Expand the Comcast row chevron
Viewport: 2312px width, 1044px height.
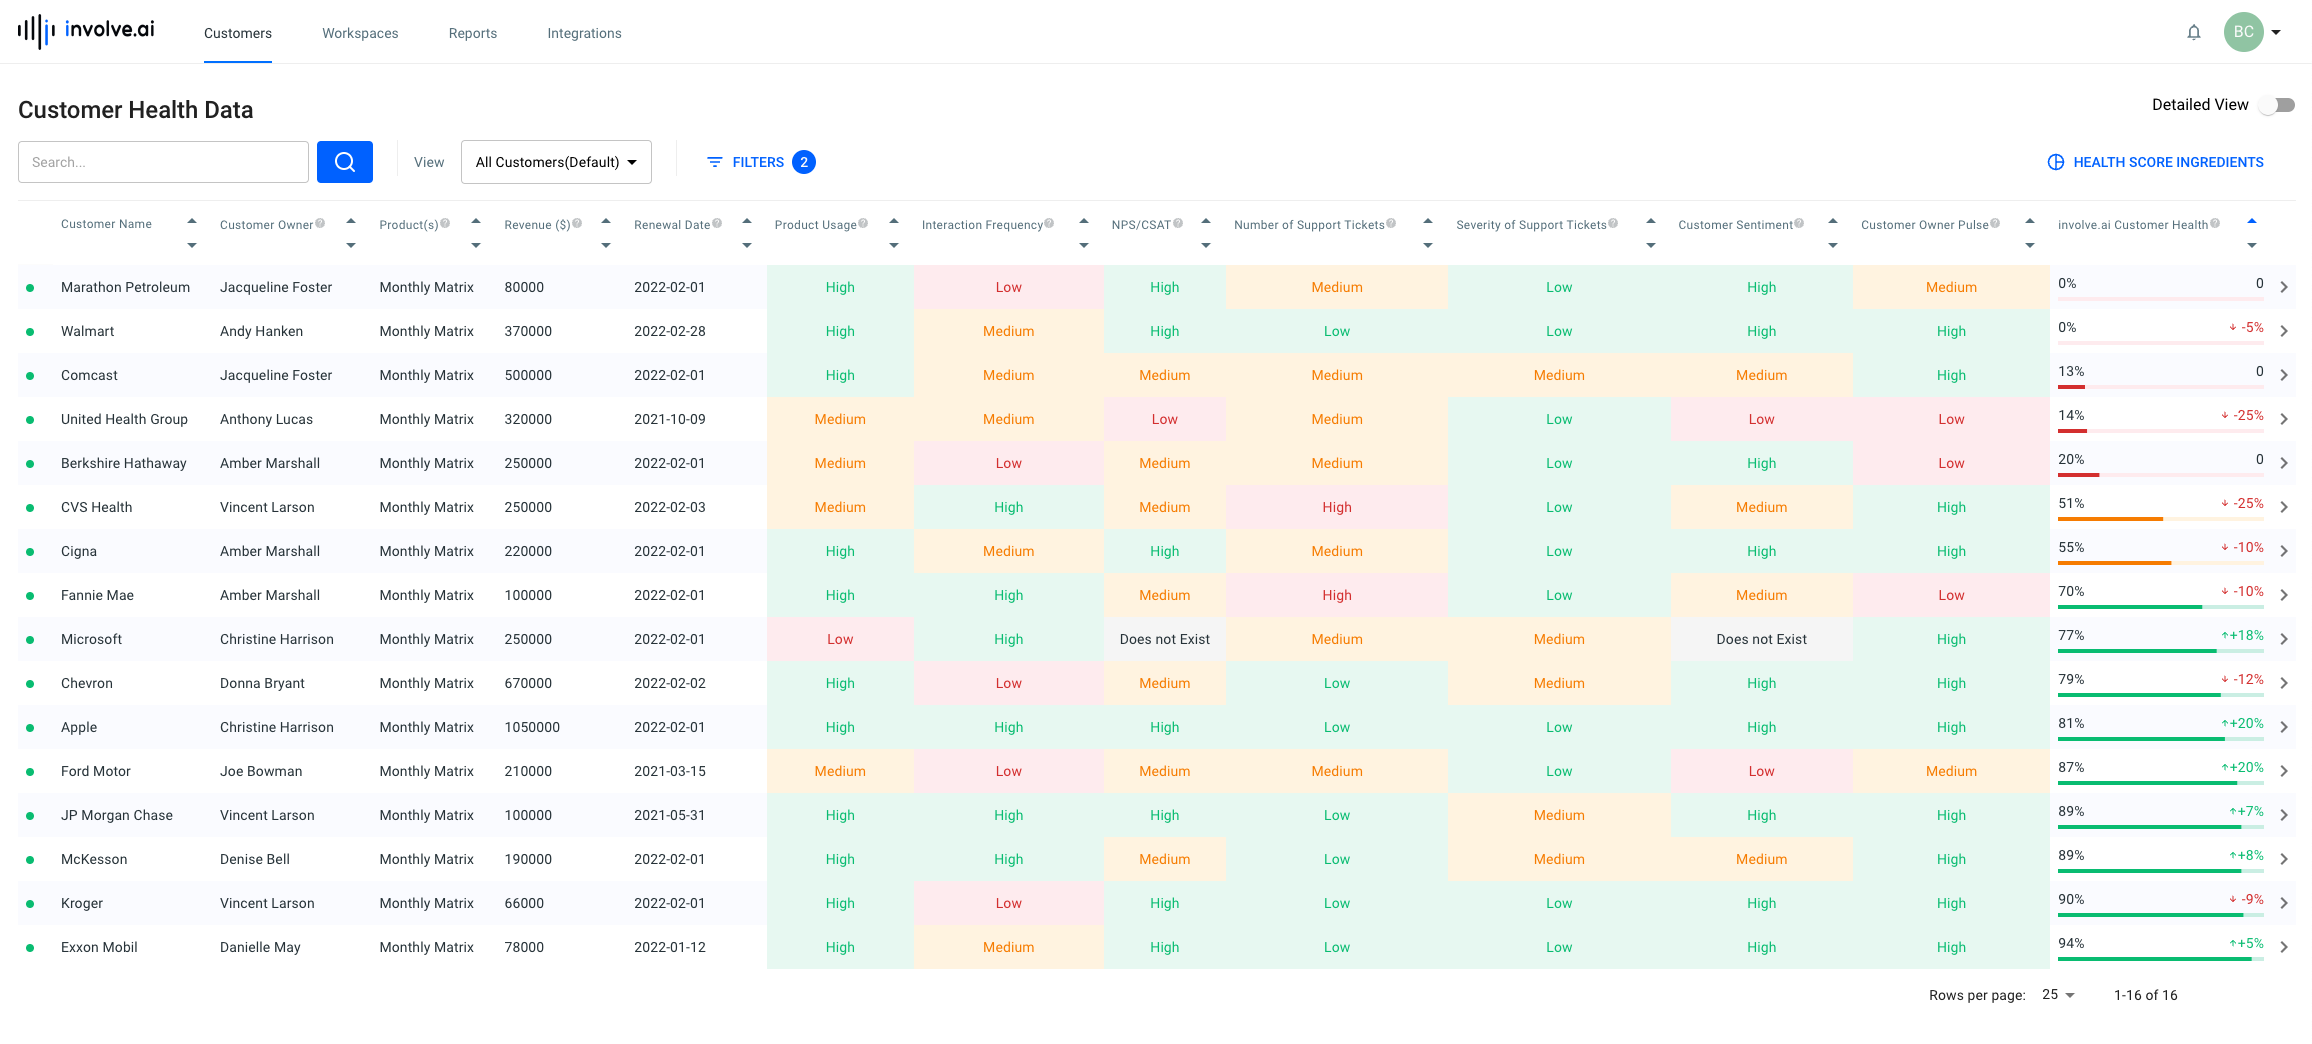point(2284,375)
